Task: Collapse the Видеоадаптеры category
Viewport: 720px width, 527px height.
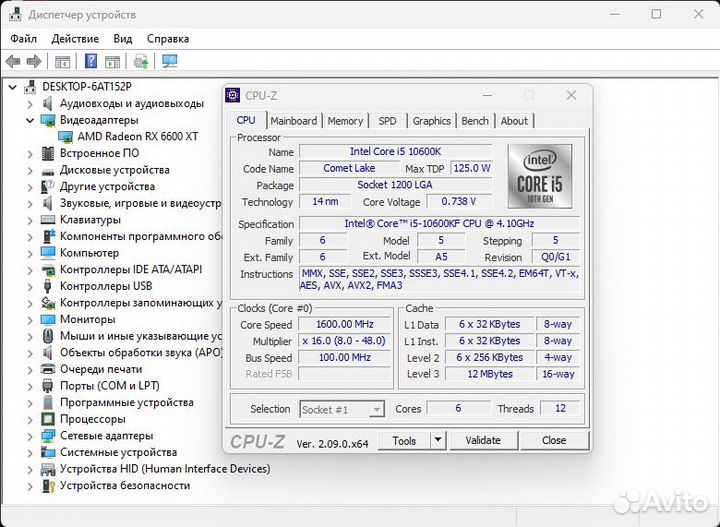Action: click(x=28, y=120)
